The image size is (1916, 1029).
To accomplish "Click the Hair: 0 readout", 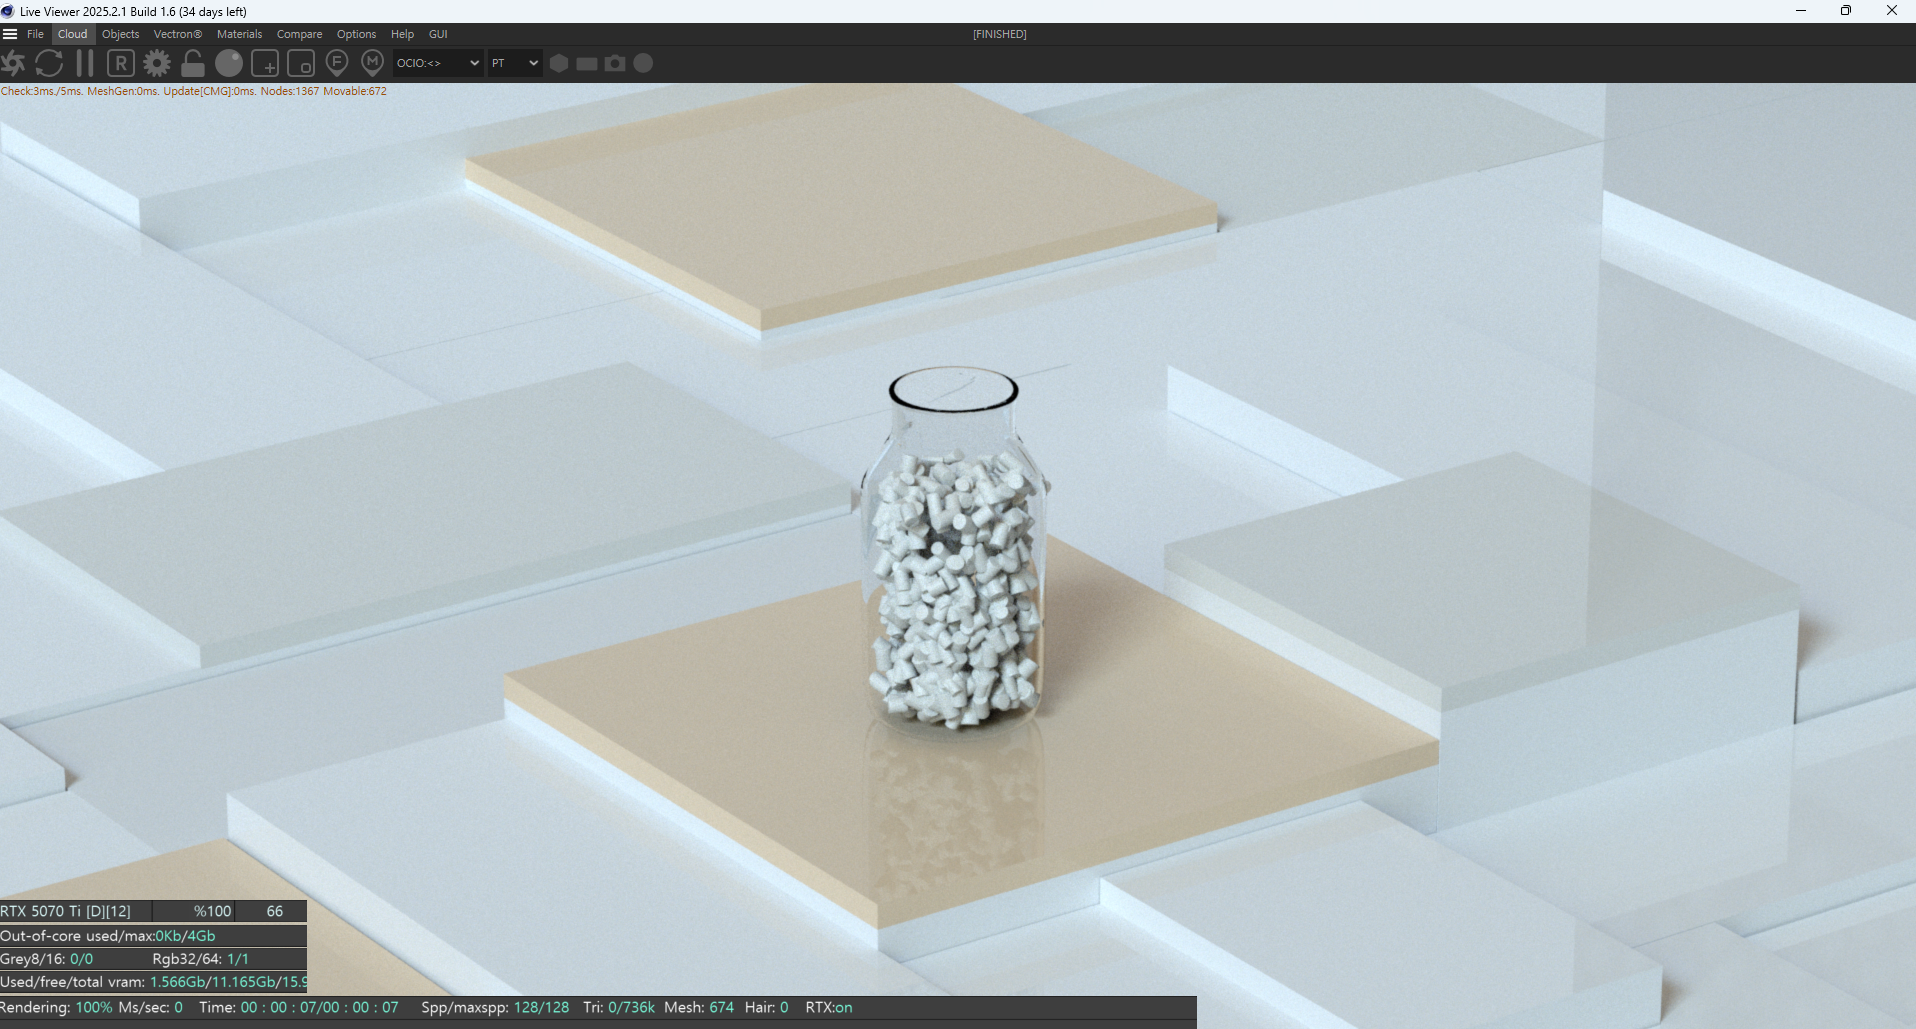I will tap(767, 1007).
